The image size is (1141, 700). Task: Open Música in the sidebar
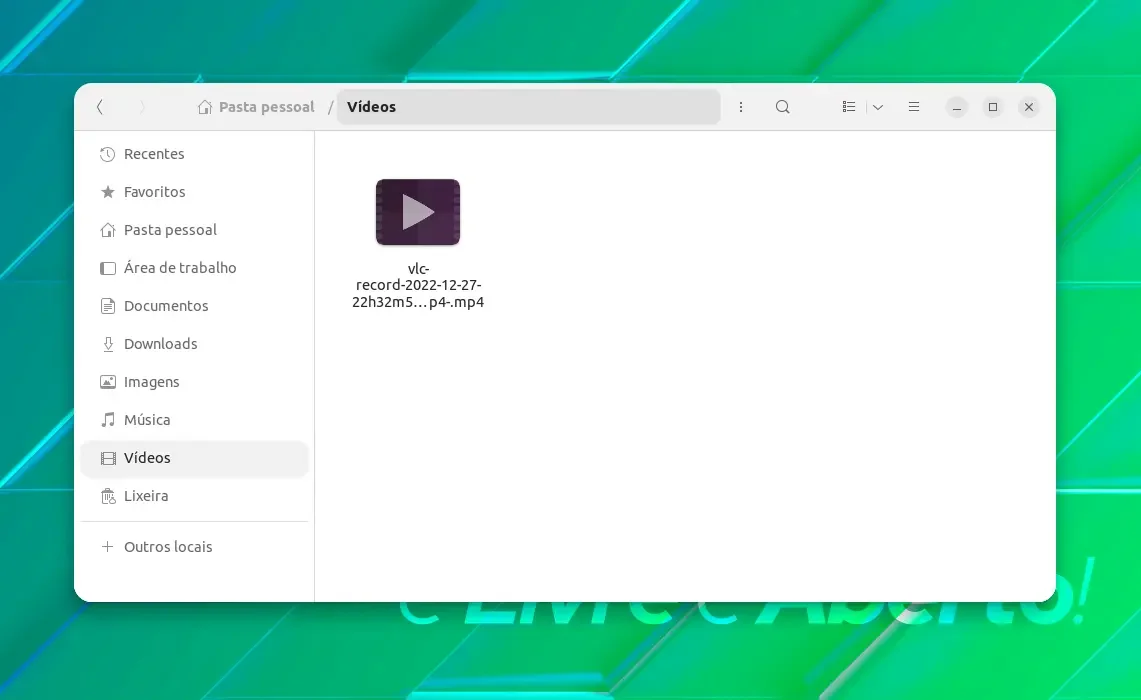click(x=194, y=420)
